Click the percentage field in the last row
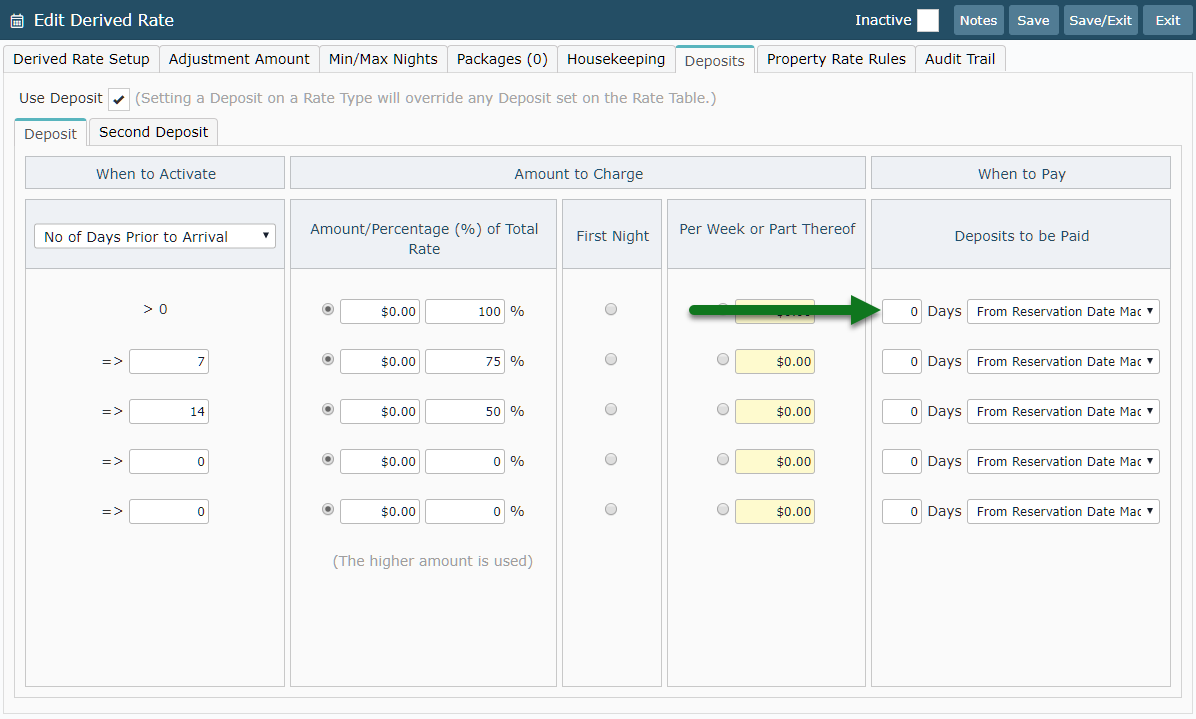Image resolution: width=1196 pixels, height=719 pixels. [x=465, y=512]
